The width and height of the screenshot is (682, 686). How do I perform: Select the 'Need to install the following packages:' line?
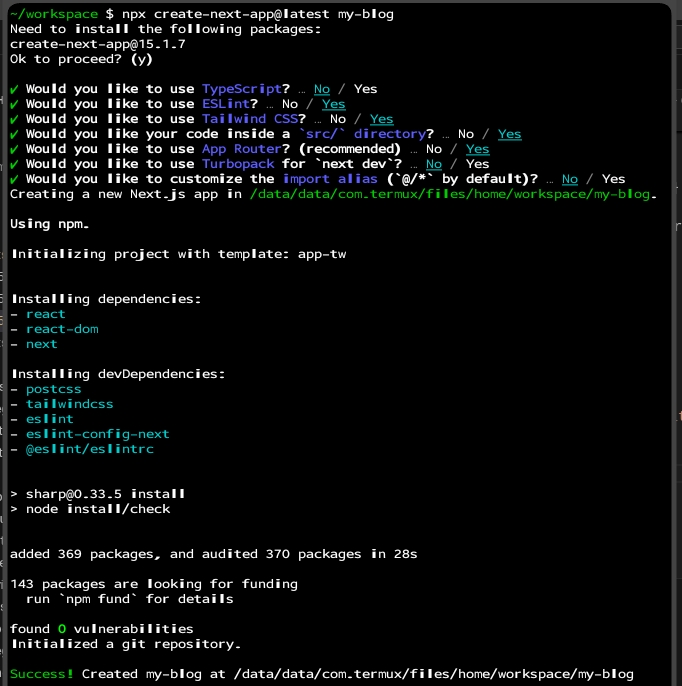point(165,29)
